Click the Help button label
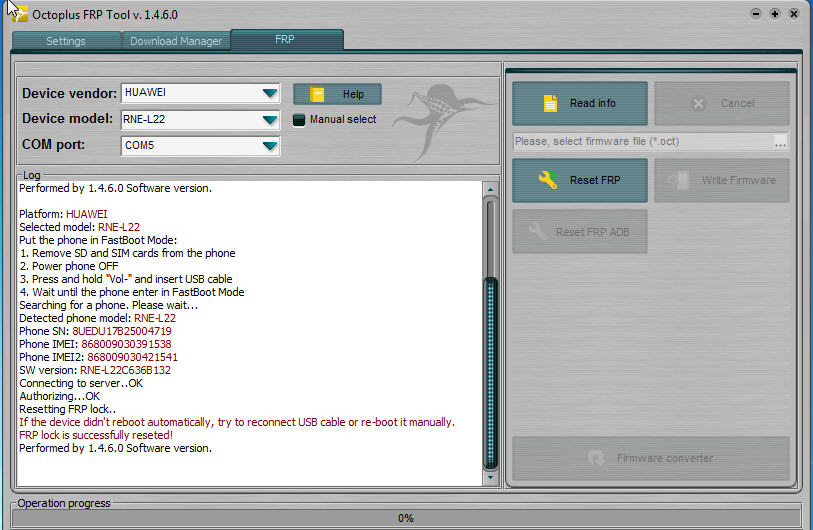 (353, 94)
